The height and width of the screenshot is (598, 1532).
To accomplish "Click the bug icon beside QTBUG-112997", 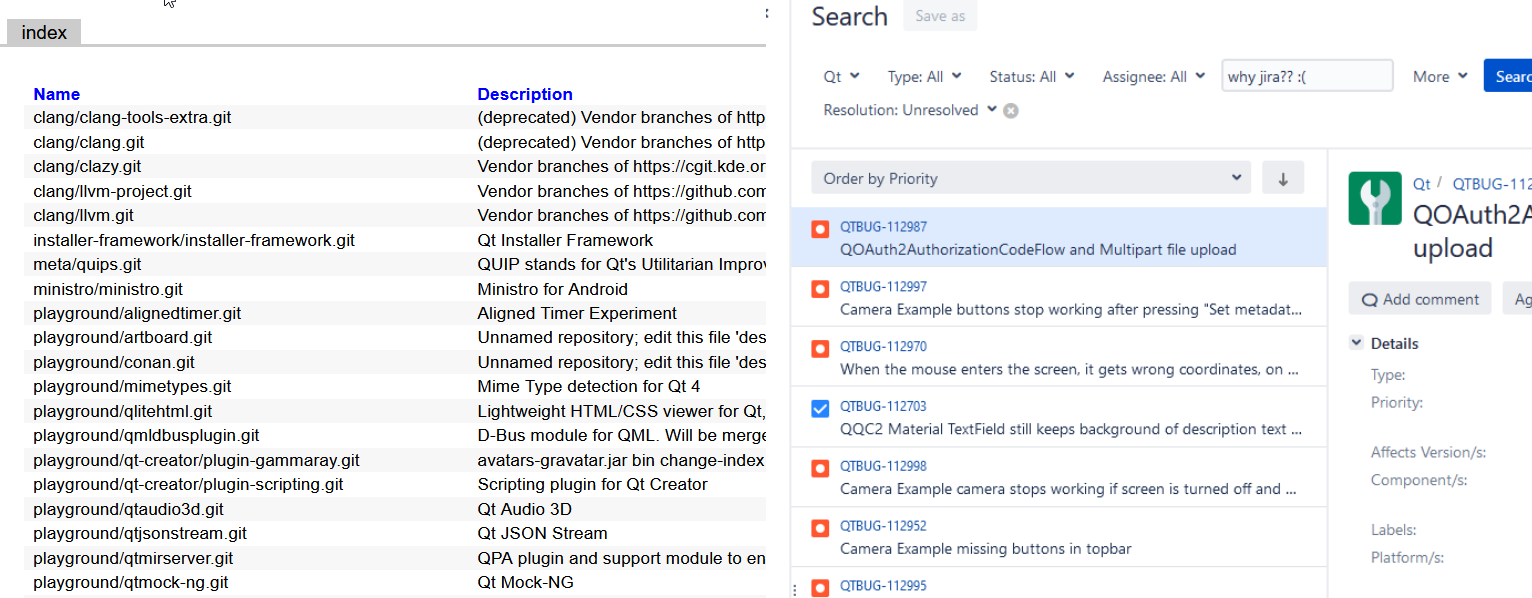I will click(820, 289).
